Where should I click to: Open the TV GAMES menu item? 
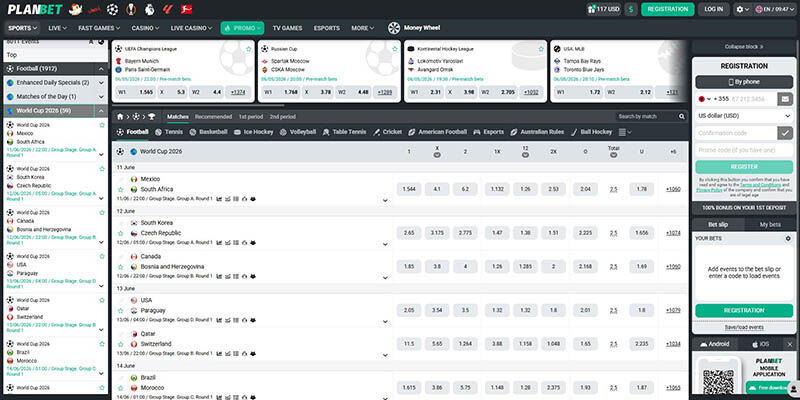coord(287,28)
